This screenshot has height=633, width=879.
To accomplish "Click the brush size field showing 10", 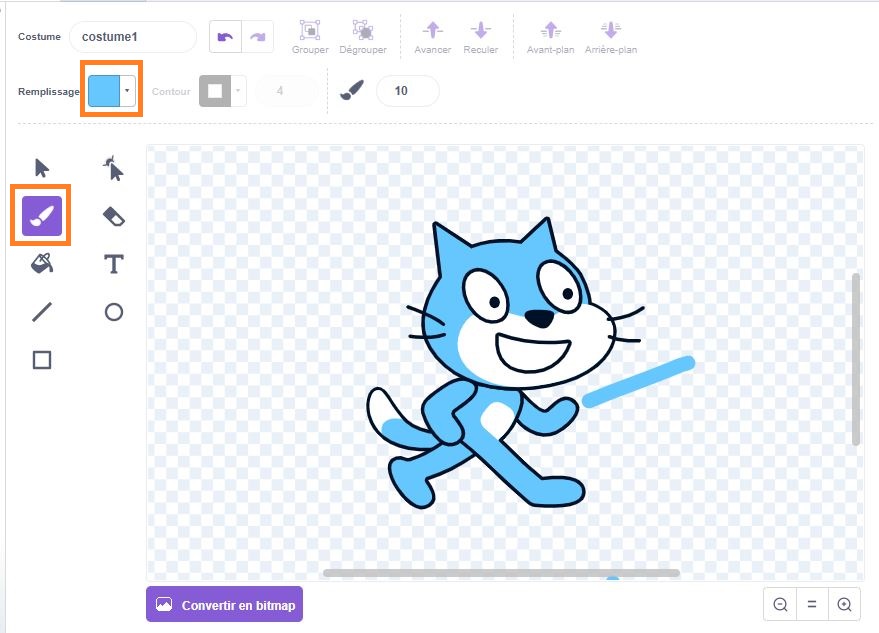I will coord(408,91).
